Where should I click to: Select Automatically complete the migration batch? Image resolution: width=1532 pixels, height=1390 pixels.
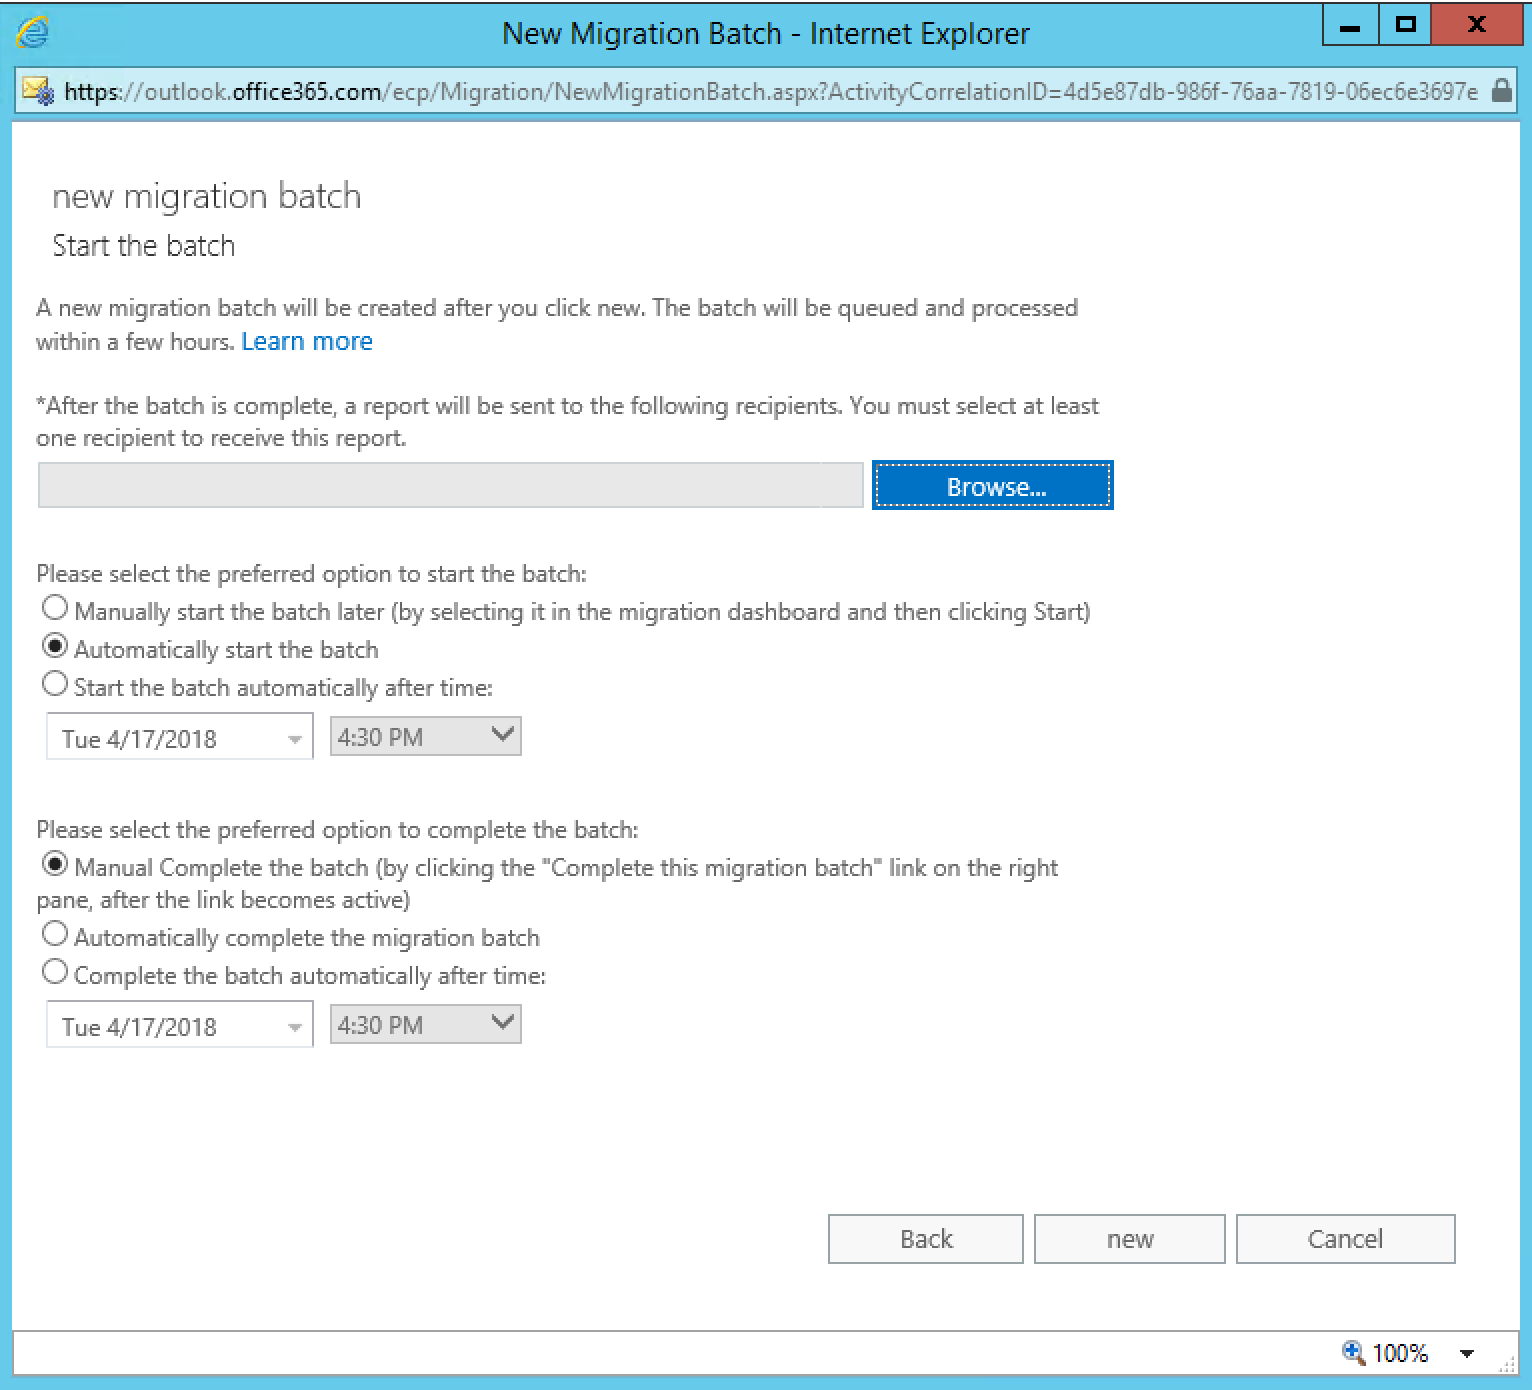click(x=55, y=934)
